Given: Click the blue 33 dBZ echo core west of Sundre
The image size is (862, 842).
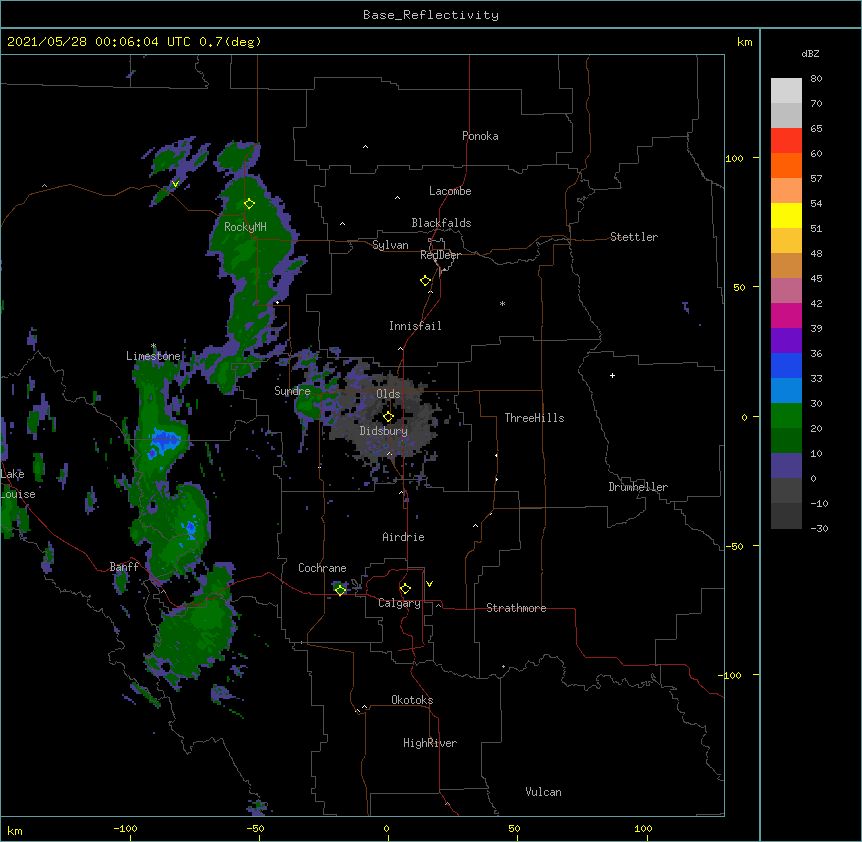Looking at the screenshot, I should pyautogui.click(x=164, y=441).
